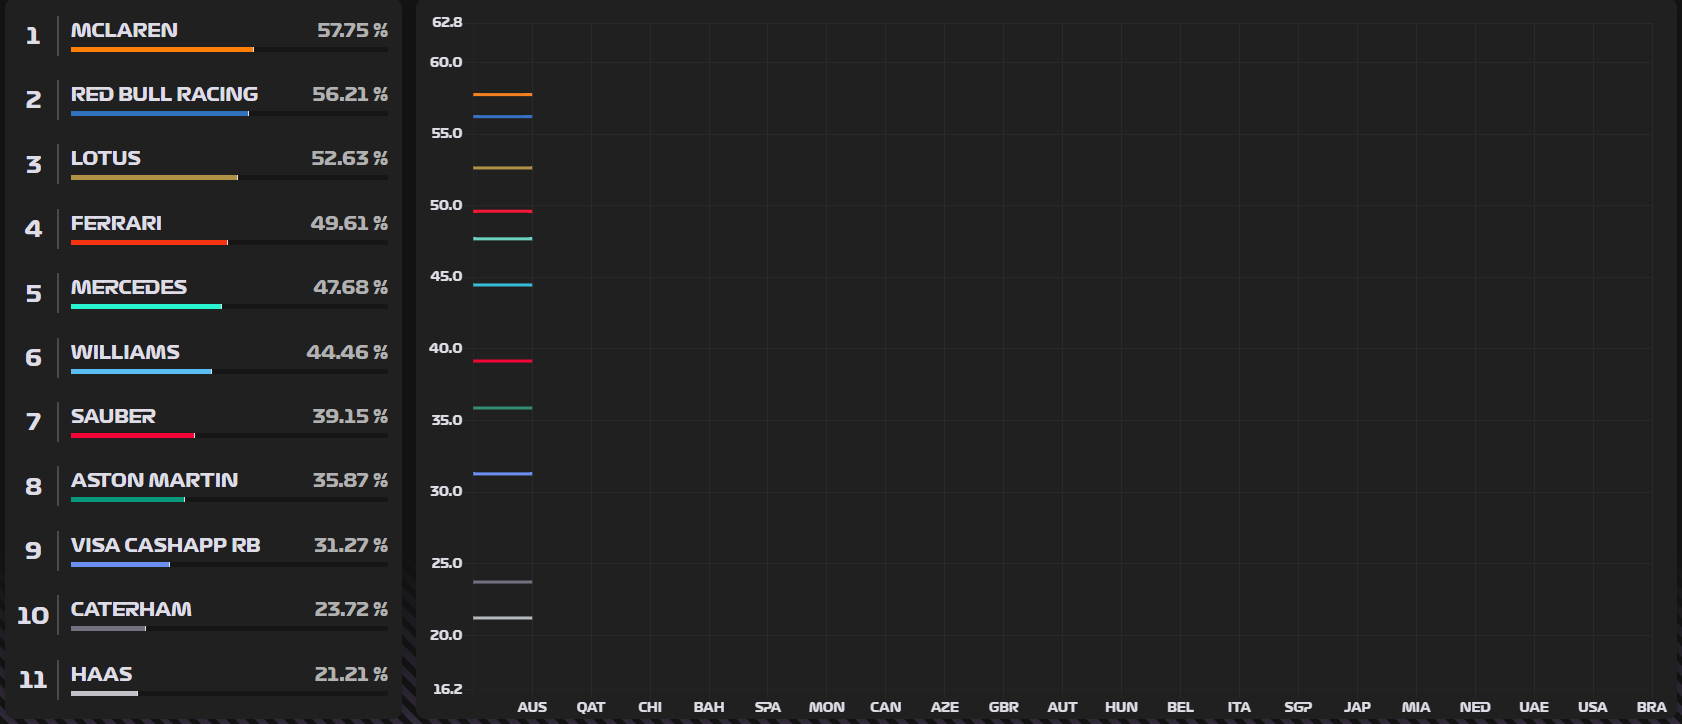Image resolution: width=1682 pixels, height=724 pixels.
Task: Click the SPA race label on the axis
Action: [768, 707]
